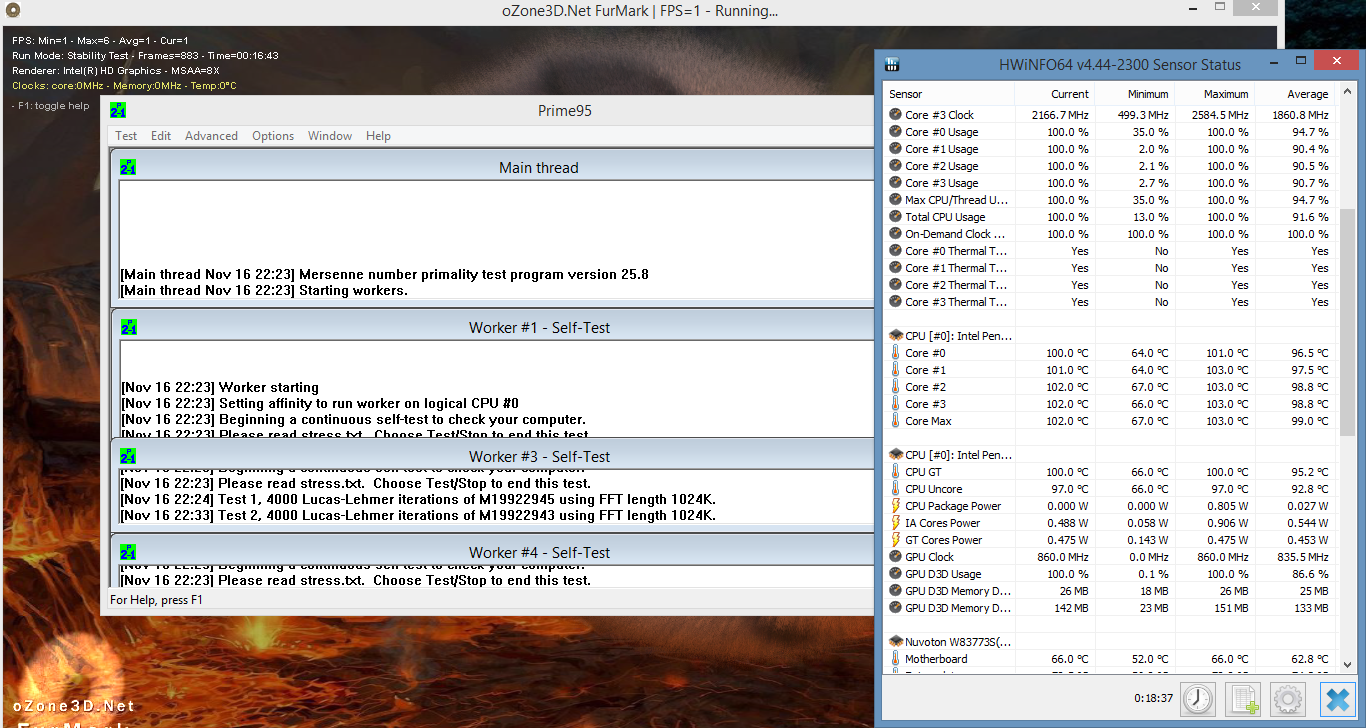Click the chip icon beside Nuvoton W83773S
Viewport: 1366px width, 728px height.
pyautogui.click(x=895, y=641)
